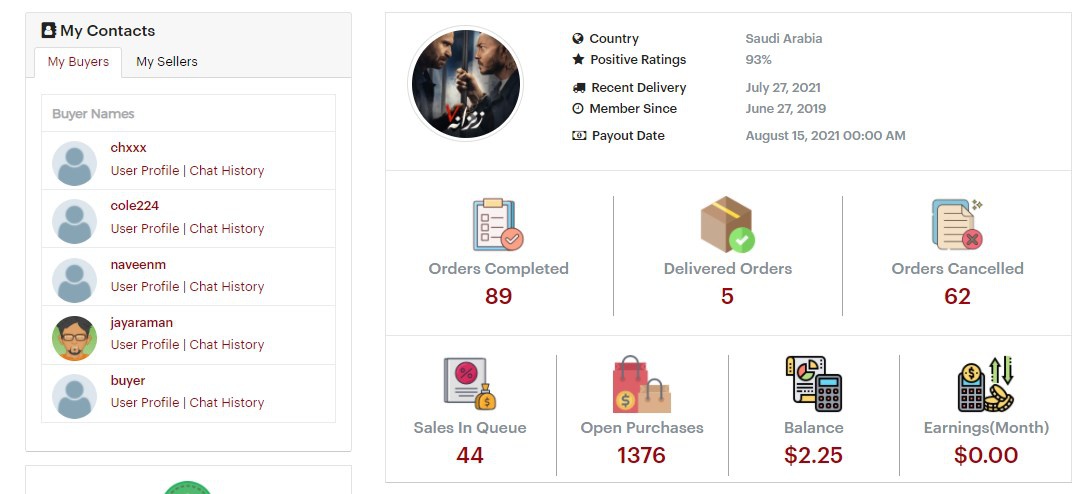This screenshot has width=1082, height=494.
Task: Click the Delivered Orders box icon
Action: (727, 225)
